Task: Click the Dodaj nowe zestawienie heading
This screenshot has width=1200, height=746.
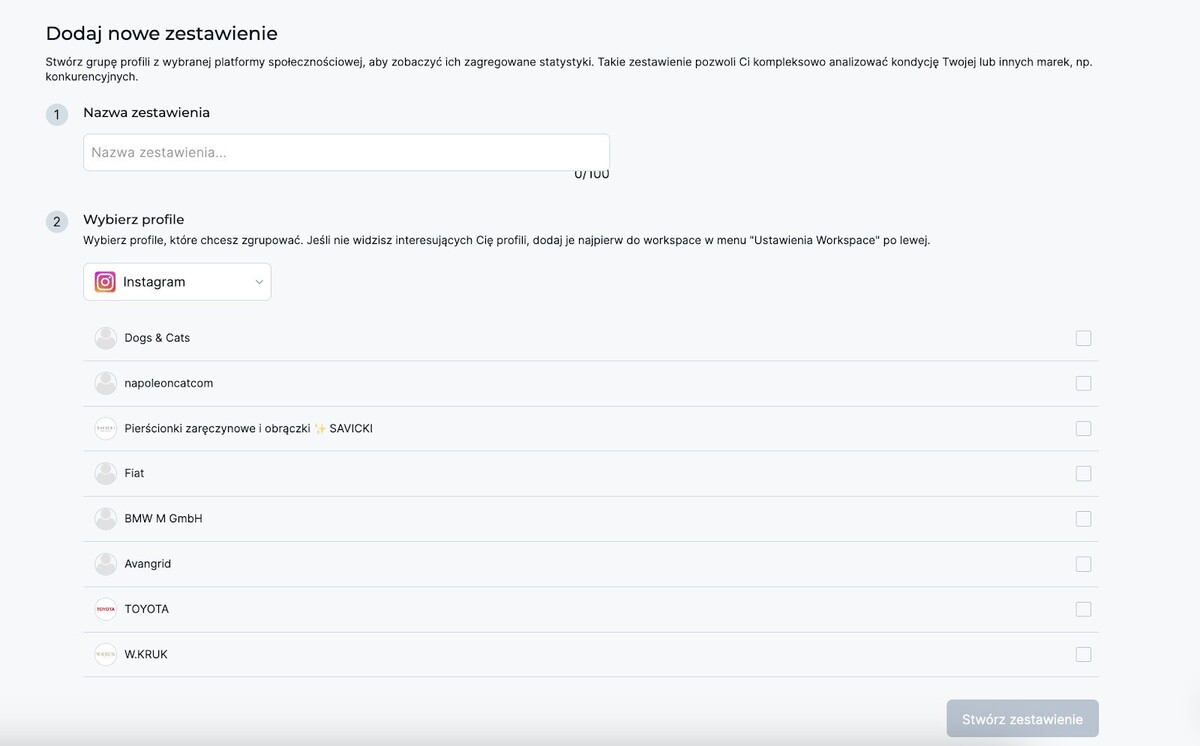Action: click(x=162, y=34)
